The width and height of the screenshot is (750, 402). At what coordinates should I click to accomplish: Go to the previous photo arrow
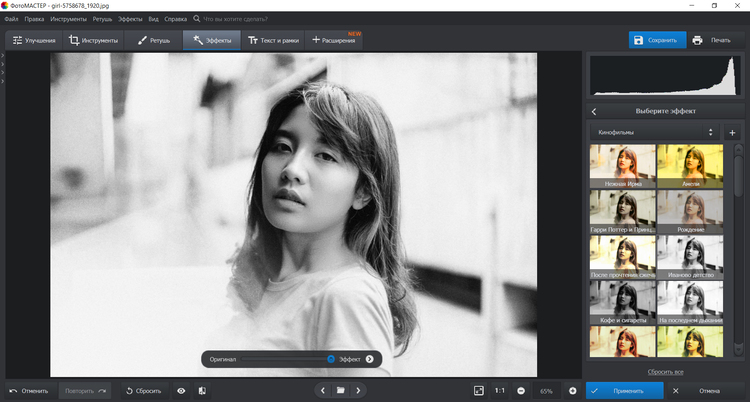(x=322, y=390)
